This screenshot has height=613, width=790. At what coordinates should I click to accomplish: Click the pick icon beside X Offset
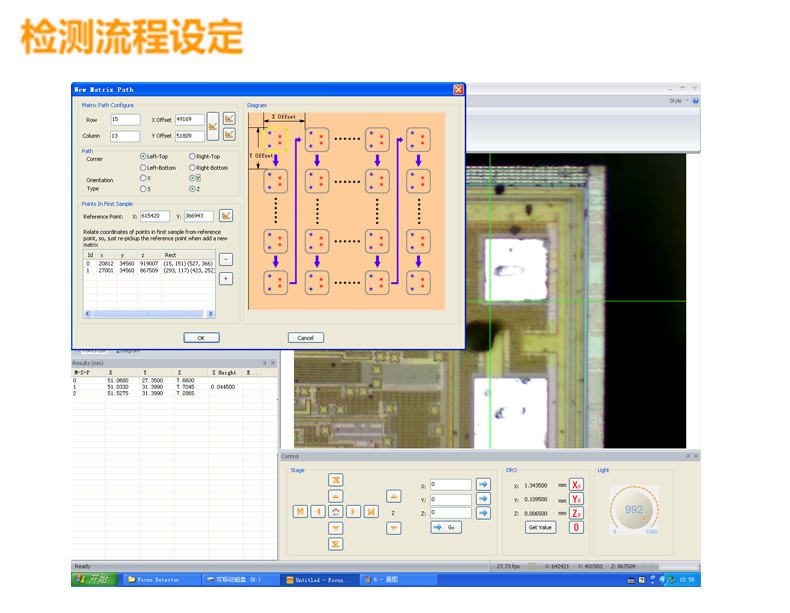point(229,118)
